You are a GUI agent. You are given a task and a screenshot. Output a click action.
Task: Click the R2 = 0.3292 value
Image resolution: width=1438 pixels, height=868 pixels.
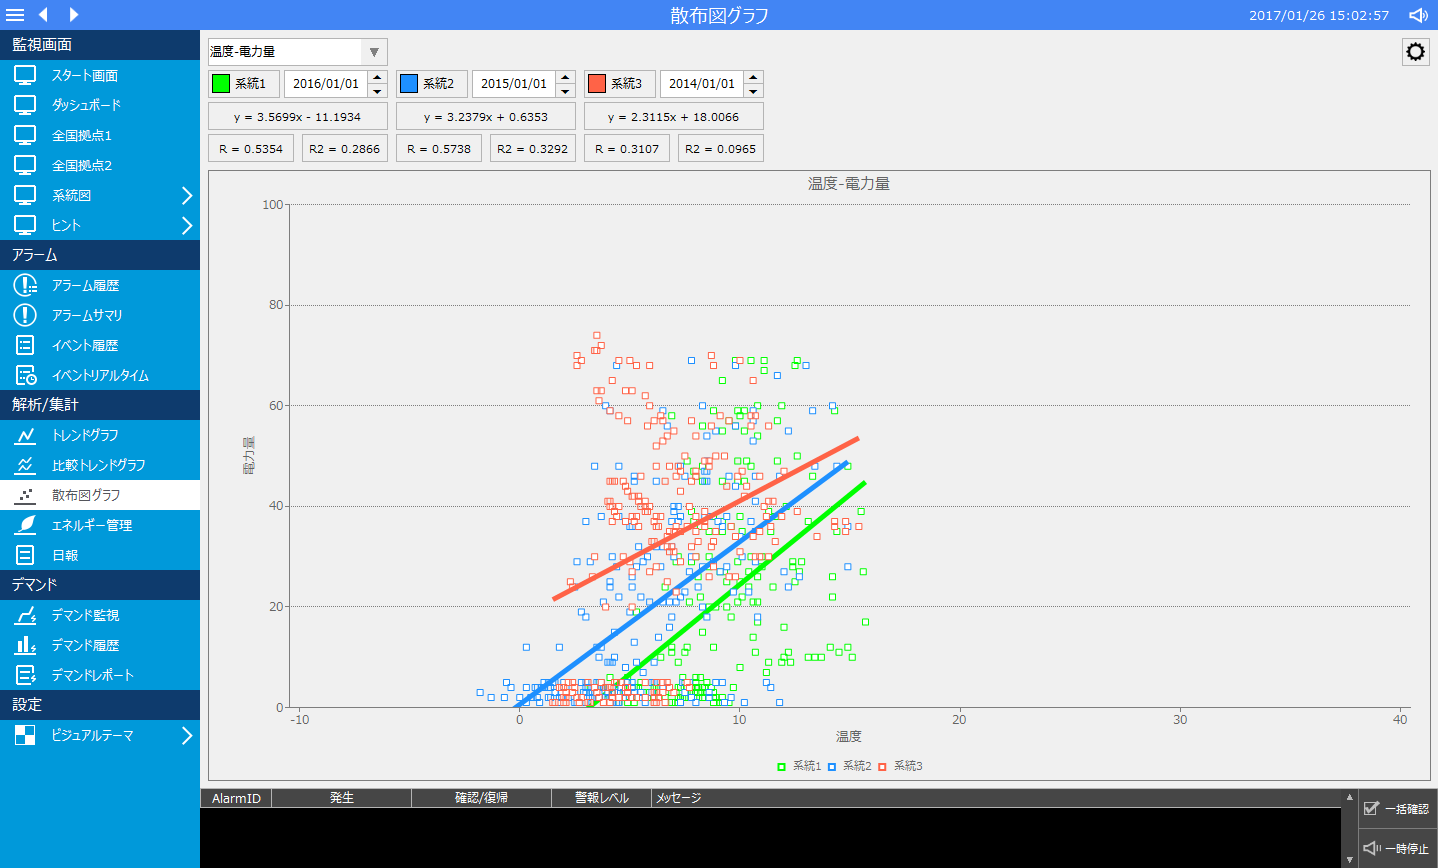[532, 148]
